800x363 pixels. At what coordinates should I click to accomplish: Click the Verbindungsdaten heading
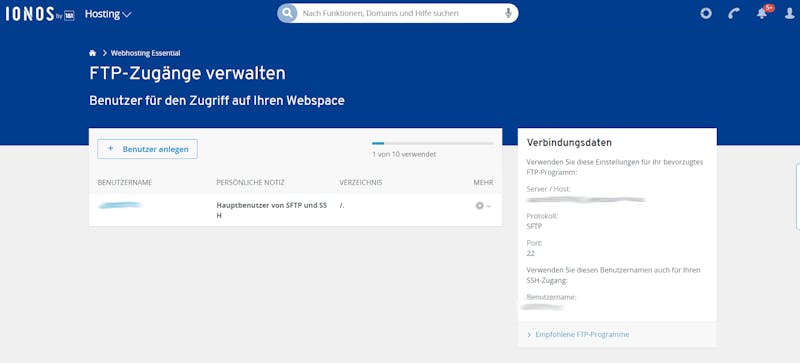pos(569,142)
